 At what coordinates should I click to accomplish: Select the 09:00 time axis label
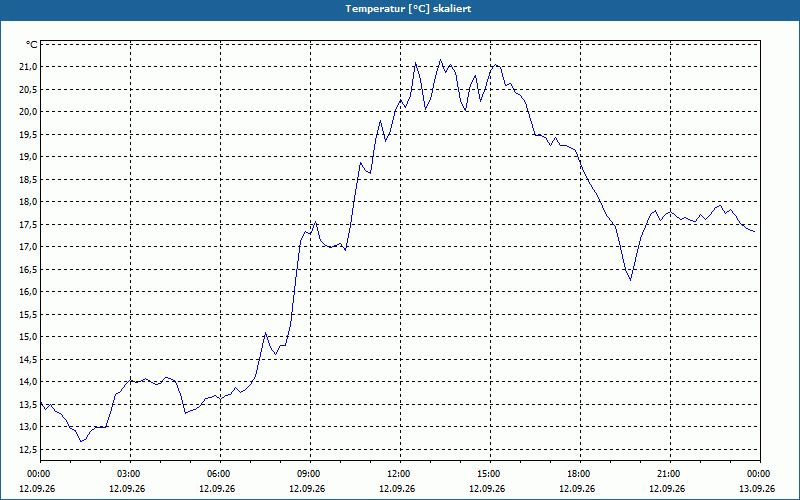point(307,474)
